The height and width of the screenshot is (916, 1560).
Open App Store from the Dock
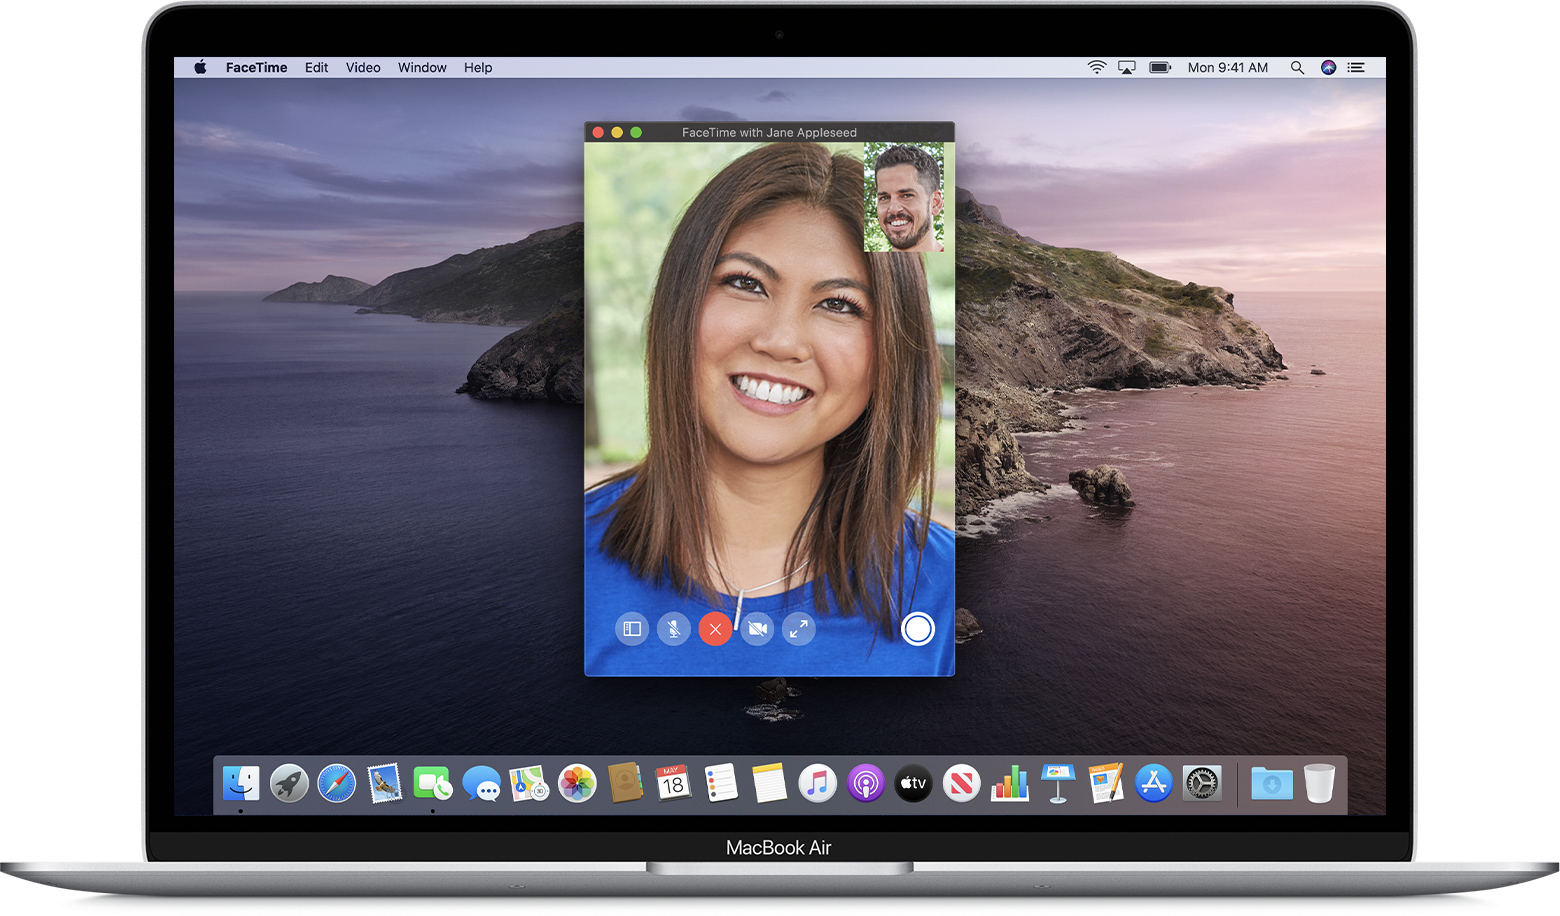(1153, 783)
